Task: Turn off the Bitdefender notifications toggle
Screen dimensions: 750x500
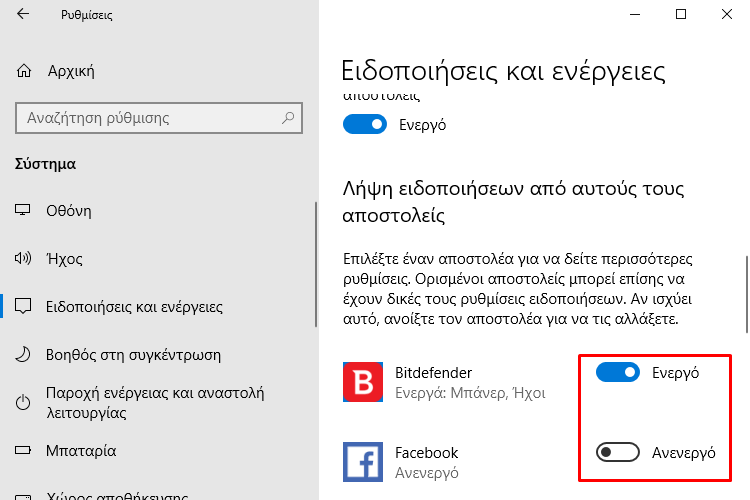Action: click(x=618, y=372)
